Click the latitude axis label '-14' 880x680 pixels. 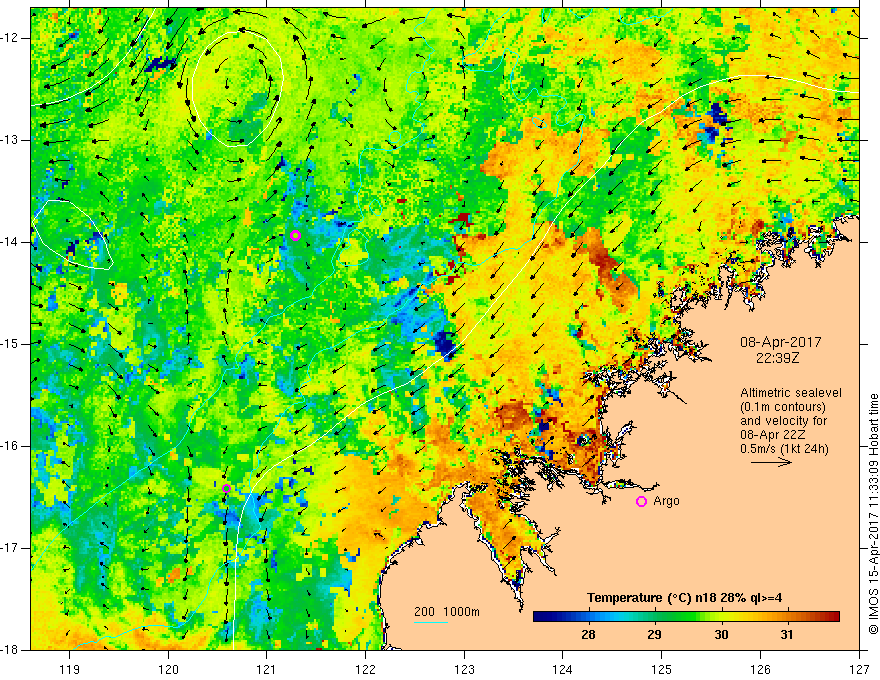click(10, 242)
